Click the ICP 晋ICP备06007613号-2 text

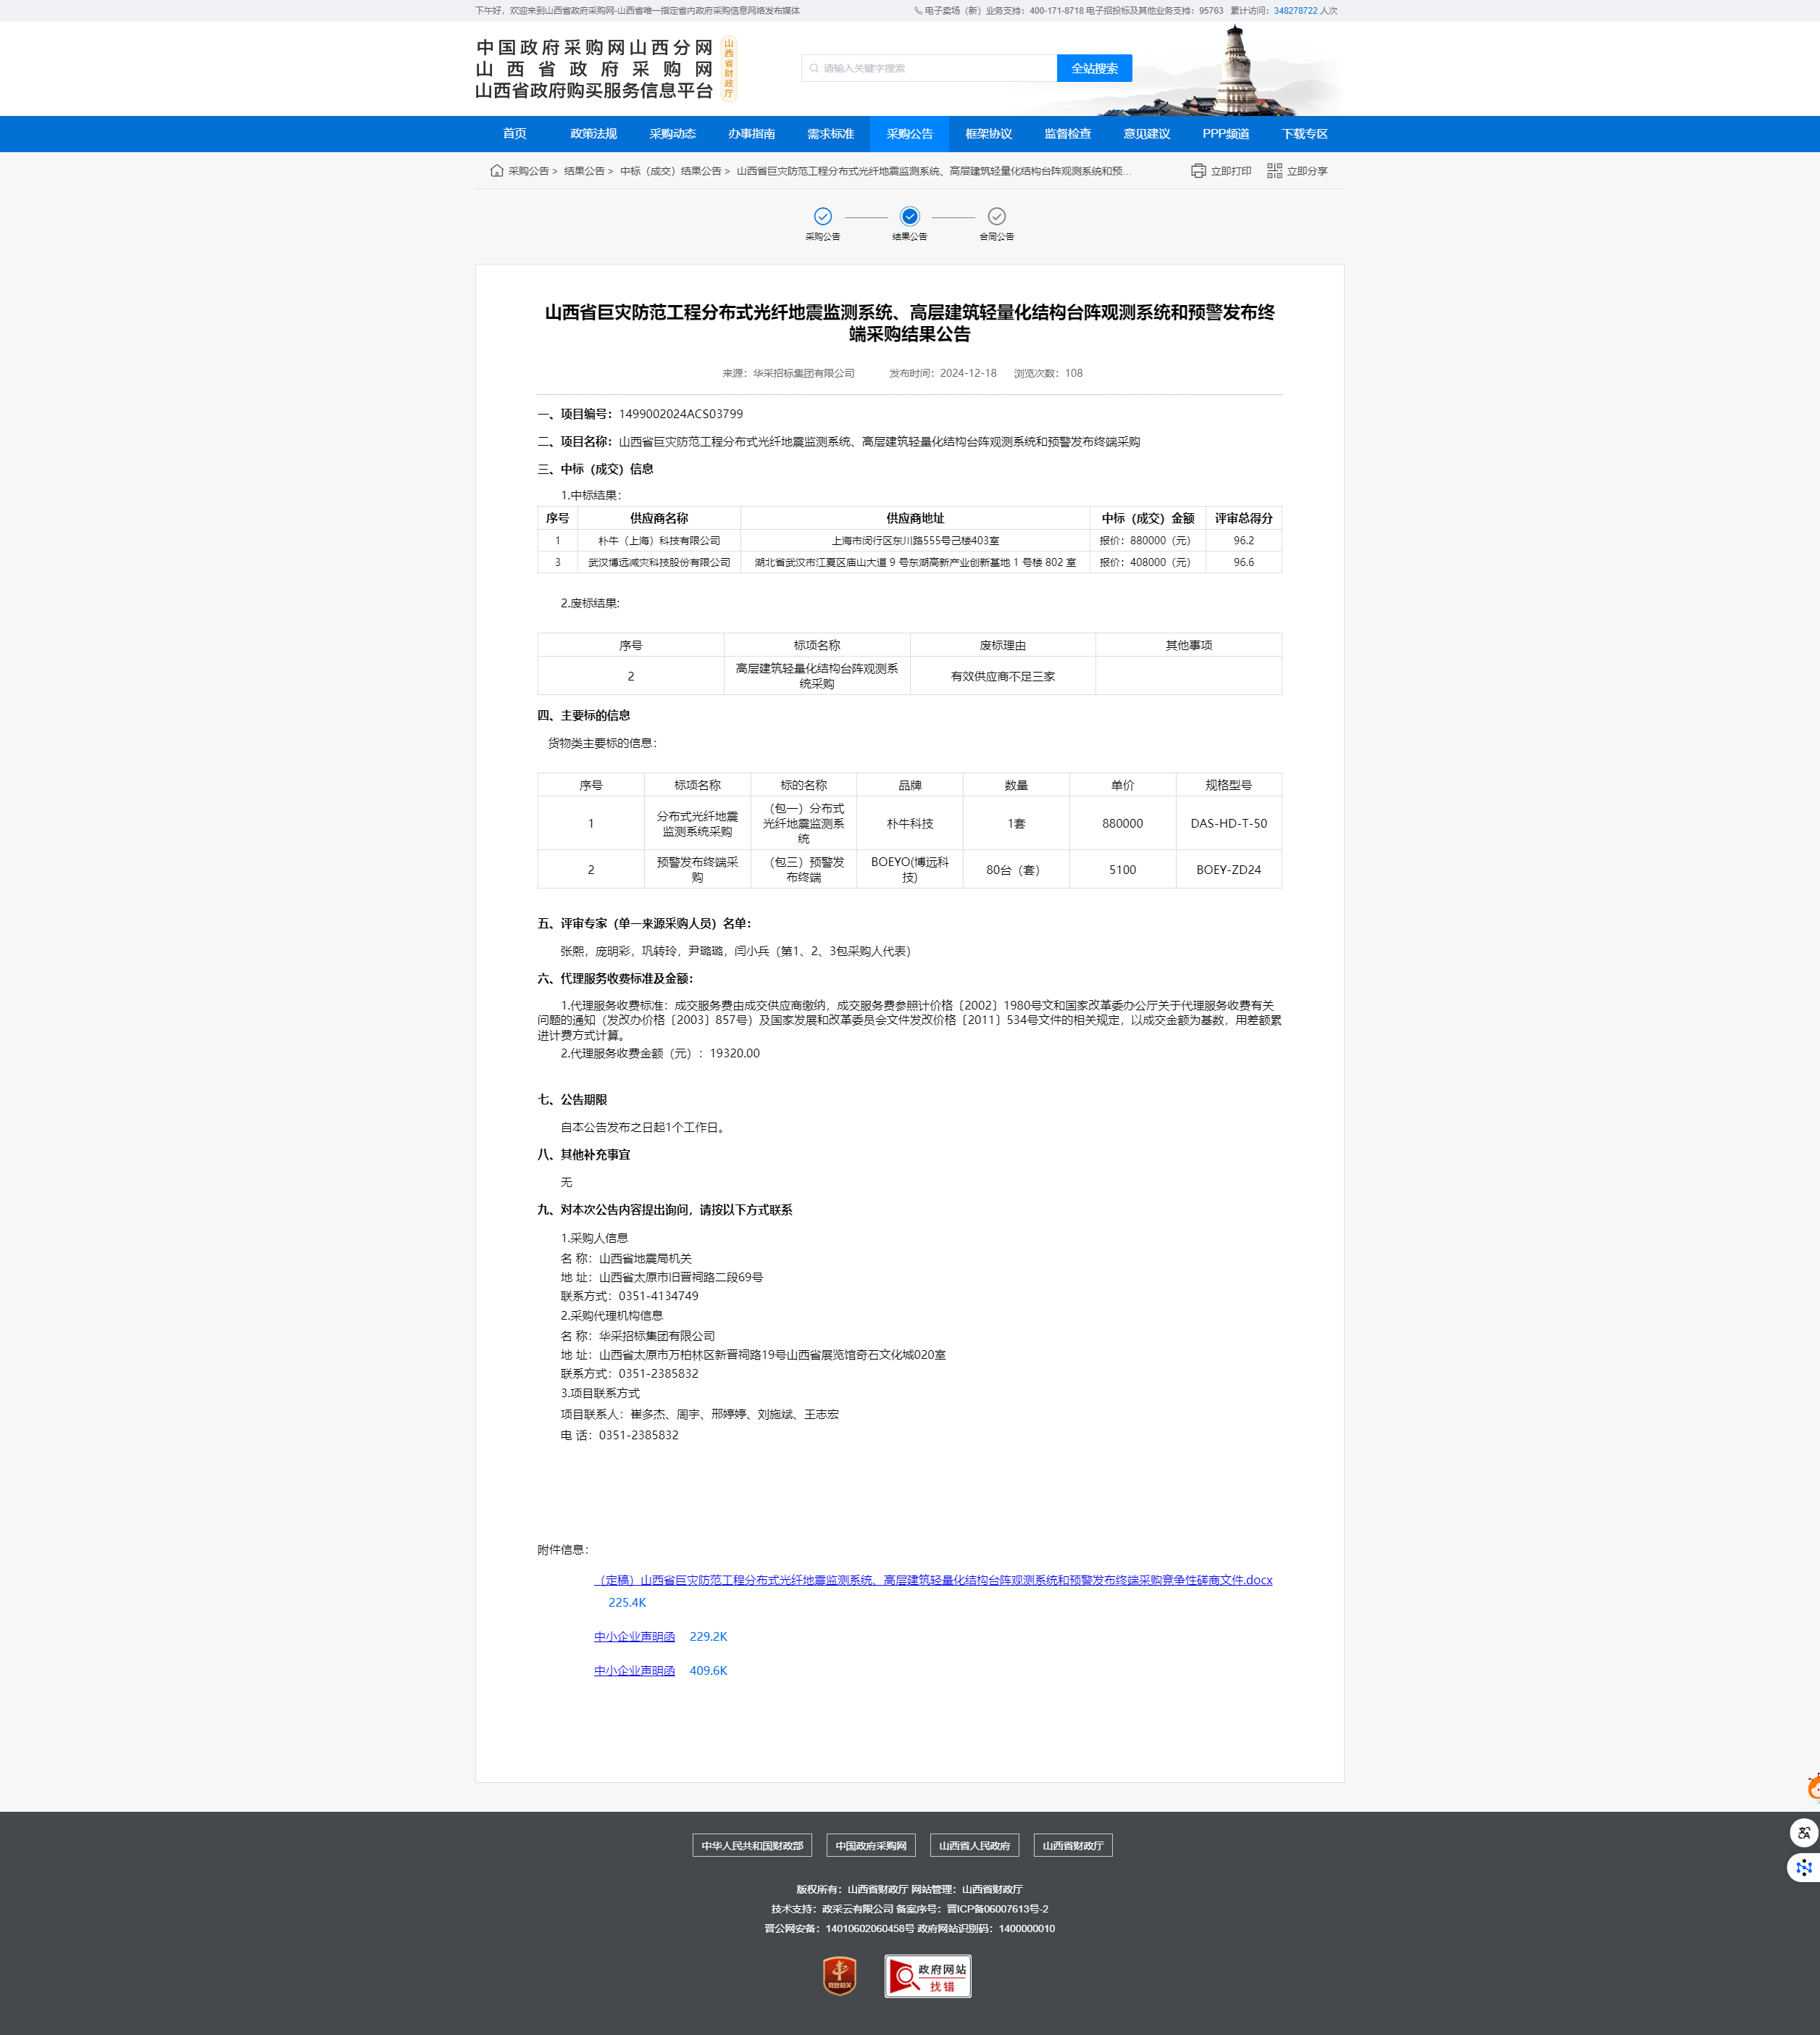tap(997, 1909)
